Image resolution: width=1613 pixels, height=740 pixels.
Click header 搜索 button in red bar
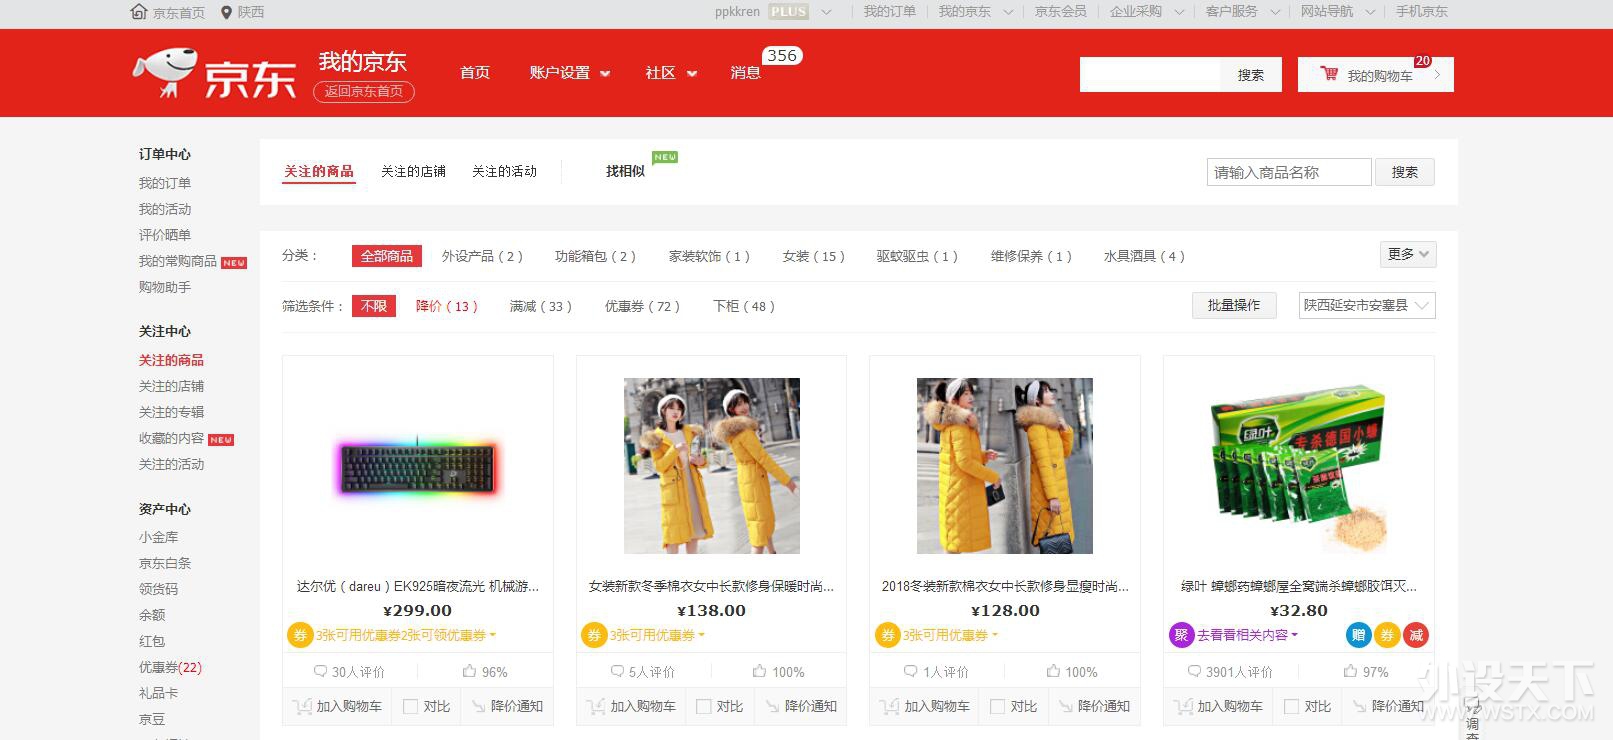point(1251,75)
